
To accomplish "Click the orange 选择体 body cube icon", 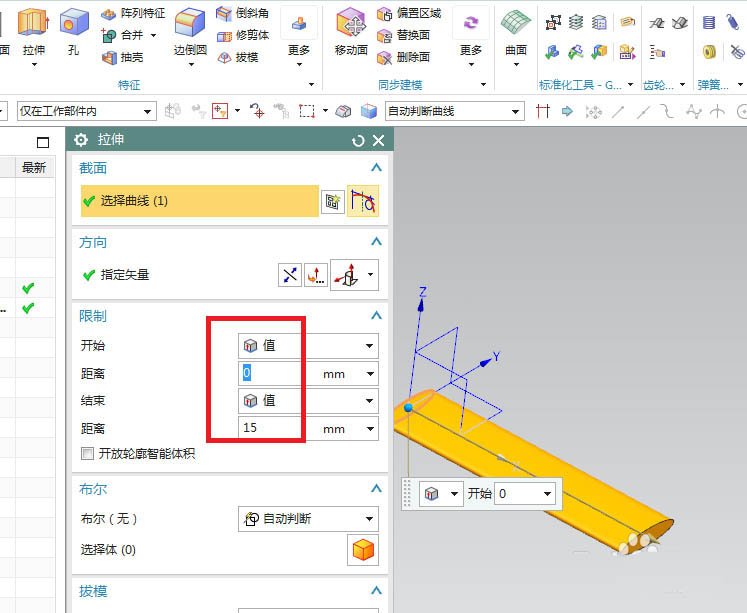I will tap(363, 550).
